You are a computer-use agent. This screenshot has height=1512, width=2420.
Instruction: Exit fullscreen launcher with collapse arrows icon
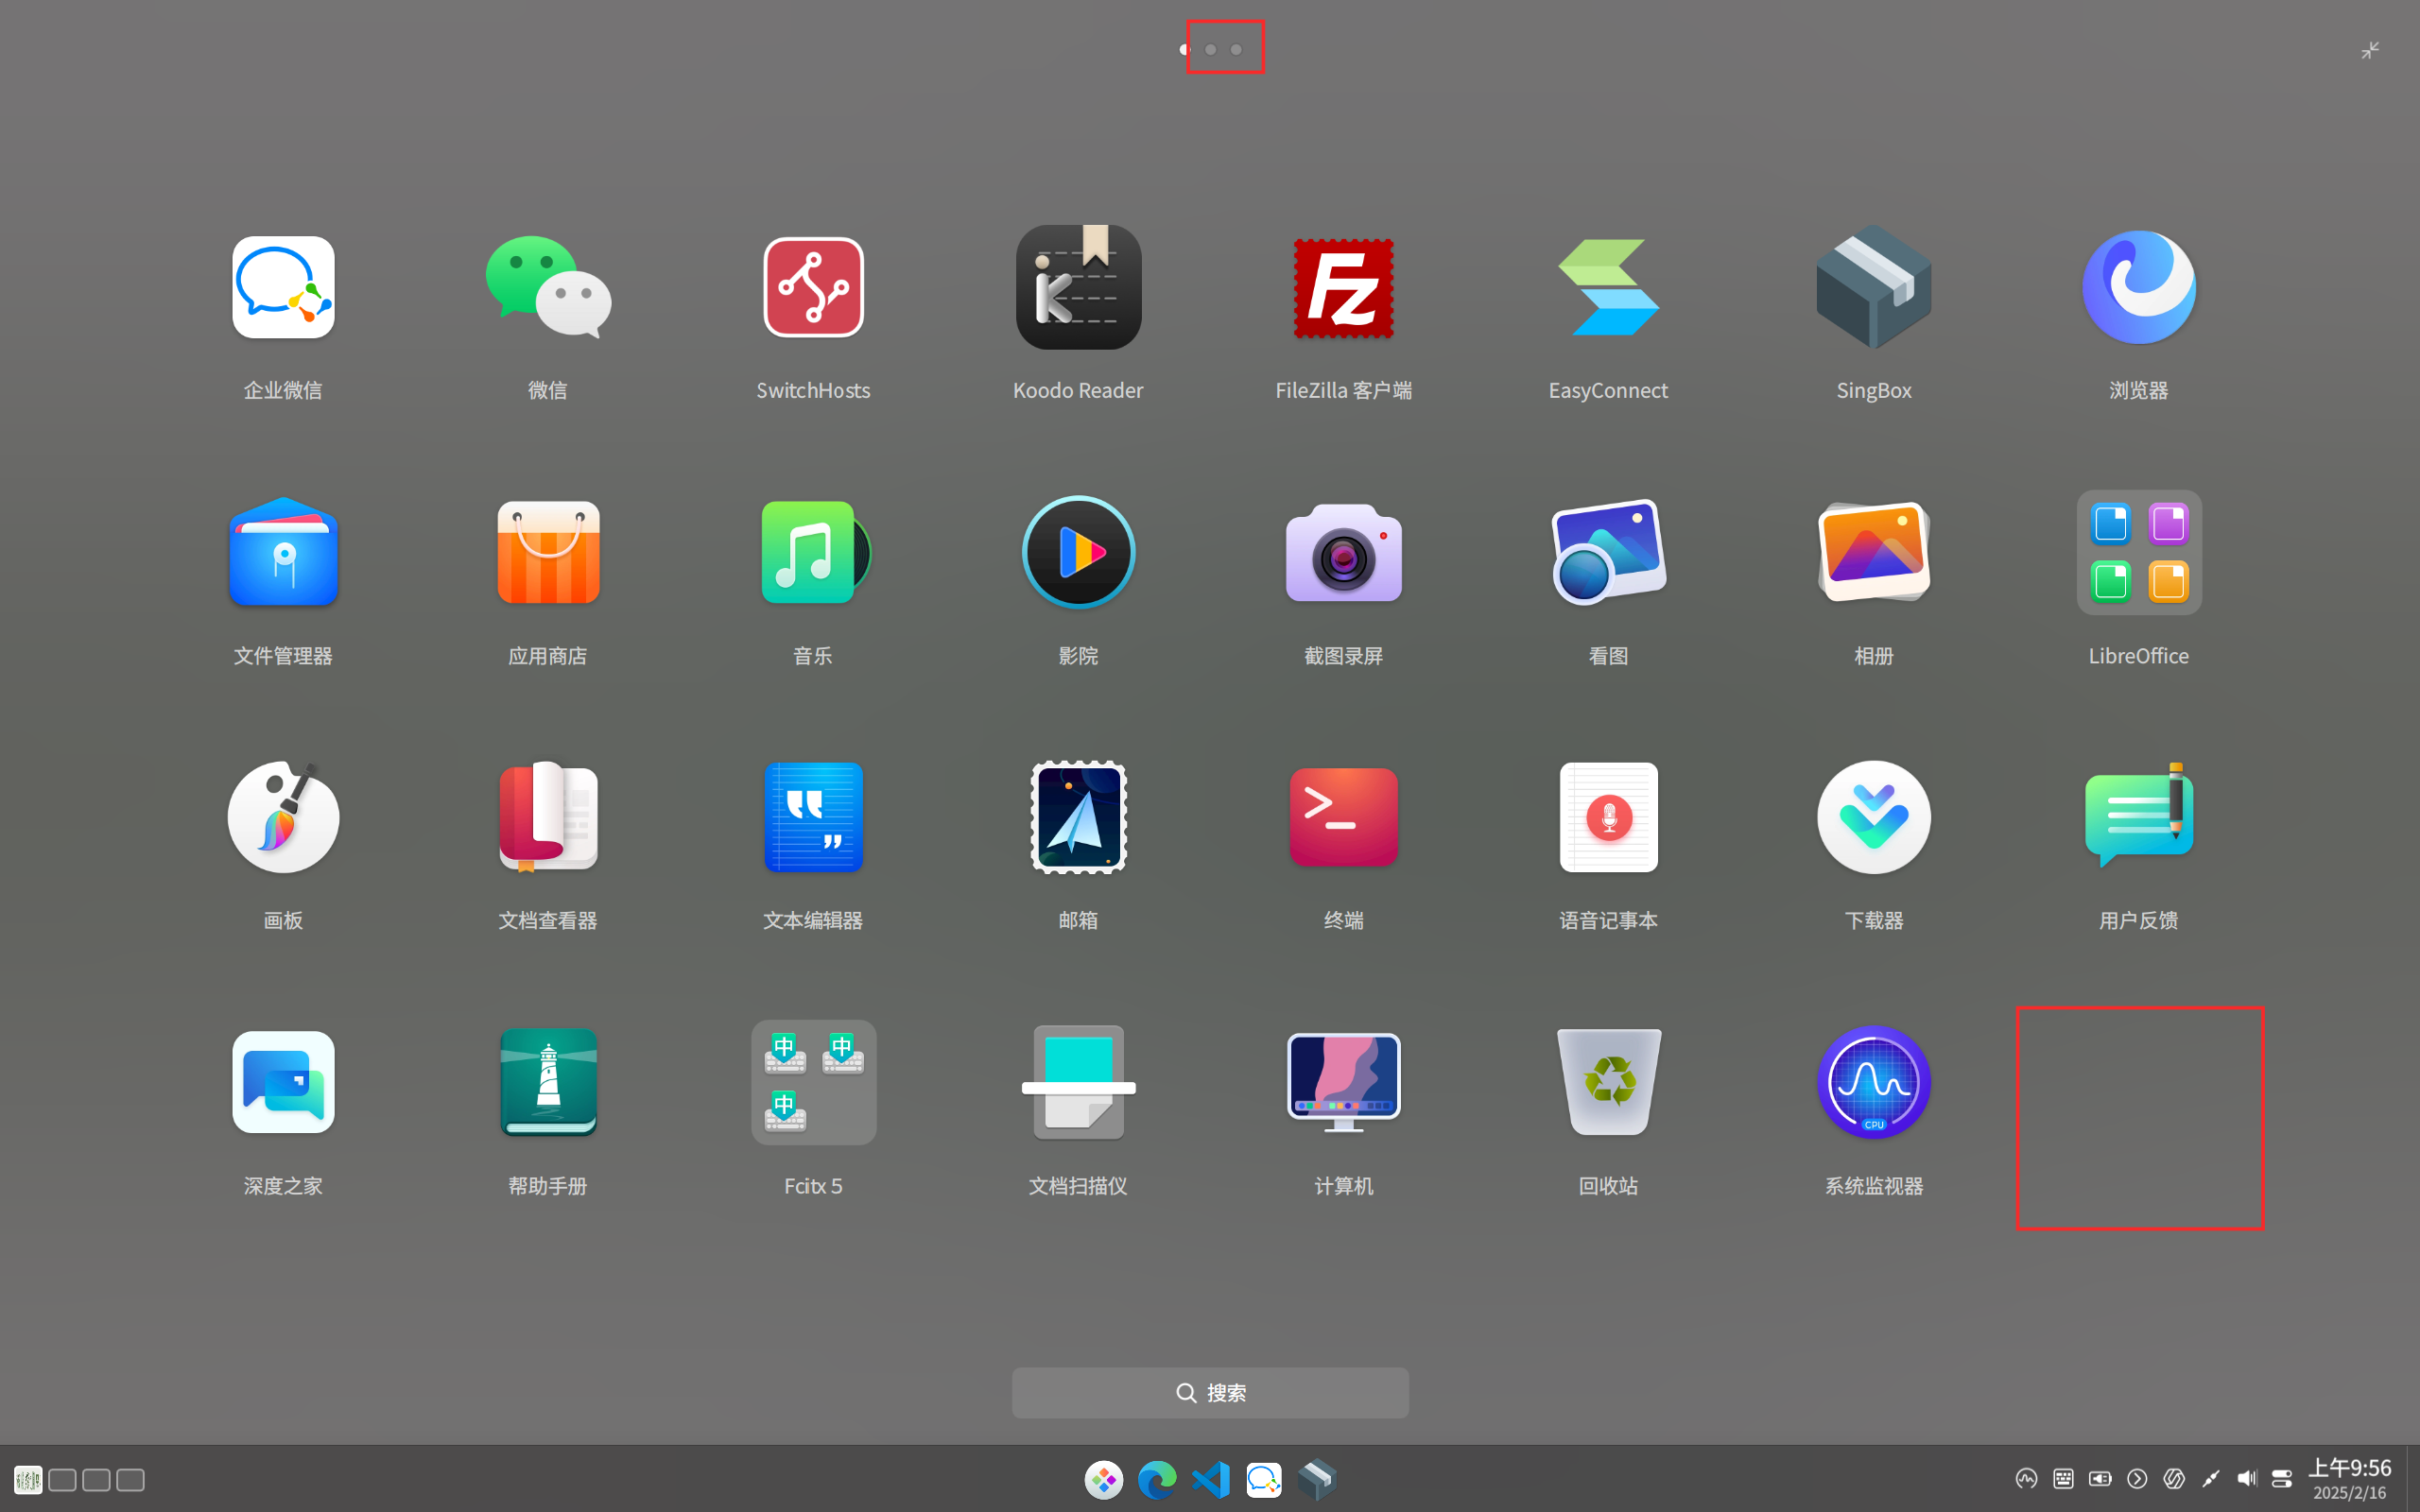(2370, 50)
